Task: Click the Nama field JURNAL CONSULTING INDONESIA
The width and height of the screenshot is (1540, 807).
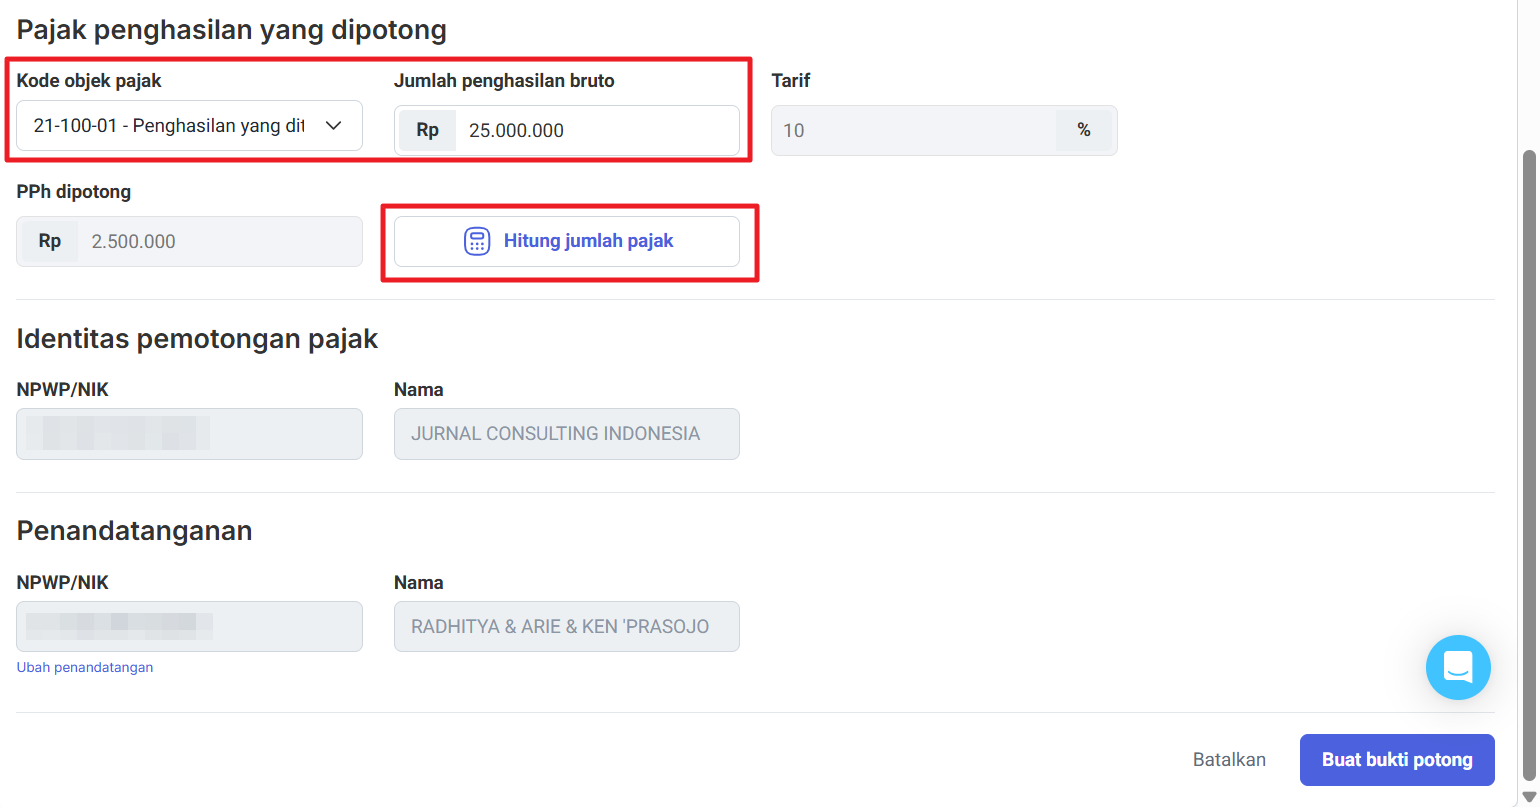Action: tap(566, 434)
